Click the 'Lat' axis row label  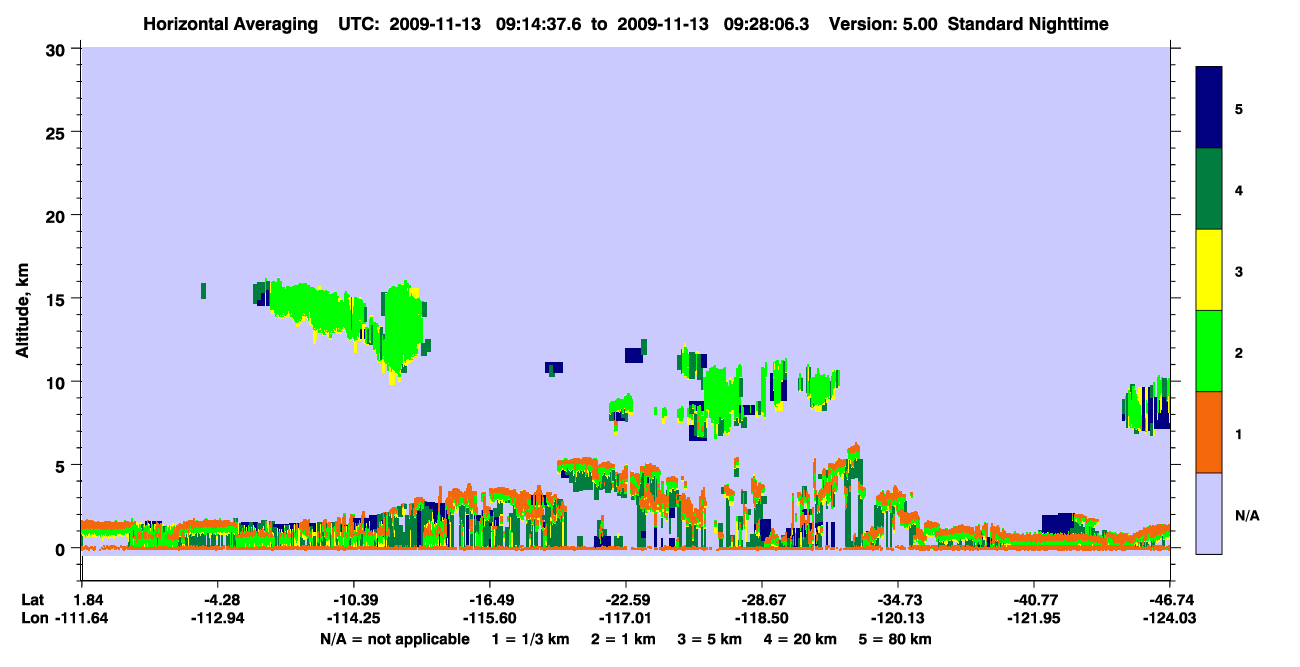[32, 599]
